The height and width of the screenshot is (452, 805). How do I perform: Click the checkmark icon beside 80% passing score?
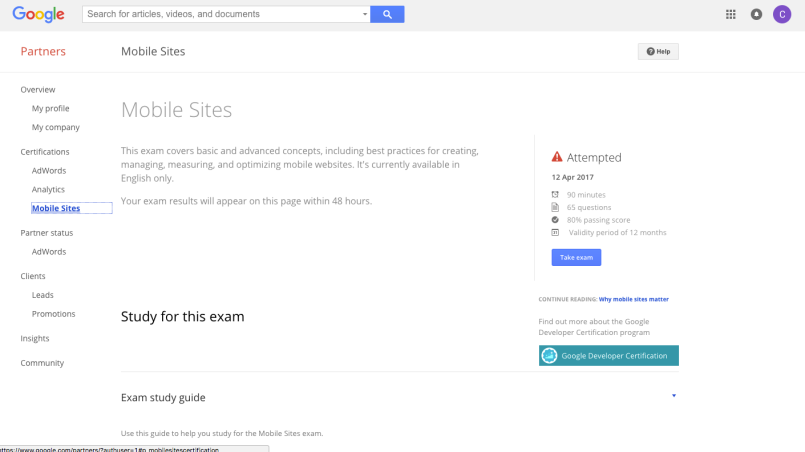tap(555, 220)
